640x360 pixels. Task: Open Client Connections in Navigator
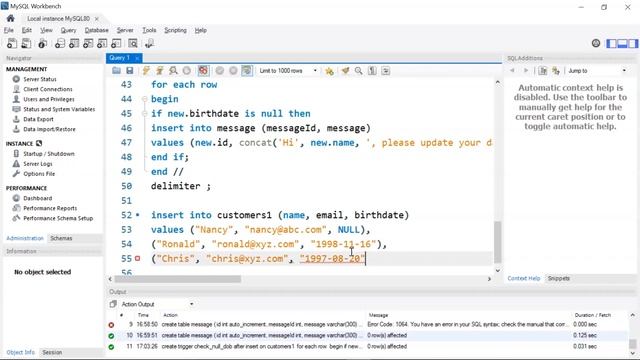[x=48, y=89]
